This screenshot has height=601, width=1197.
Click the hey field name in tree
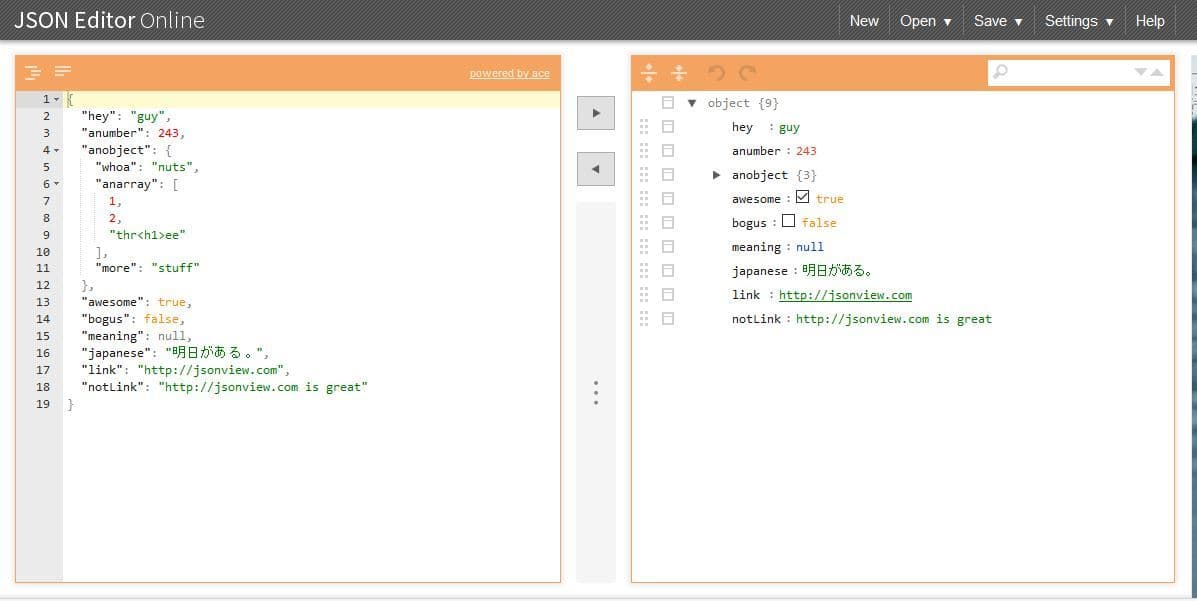pyautogui.click(x=742, y=128)
